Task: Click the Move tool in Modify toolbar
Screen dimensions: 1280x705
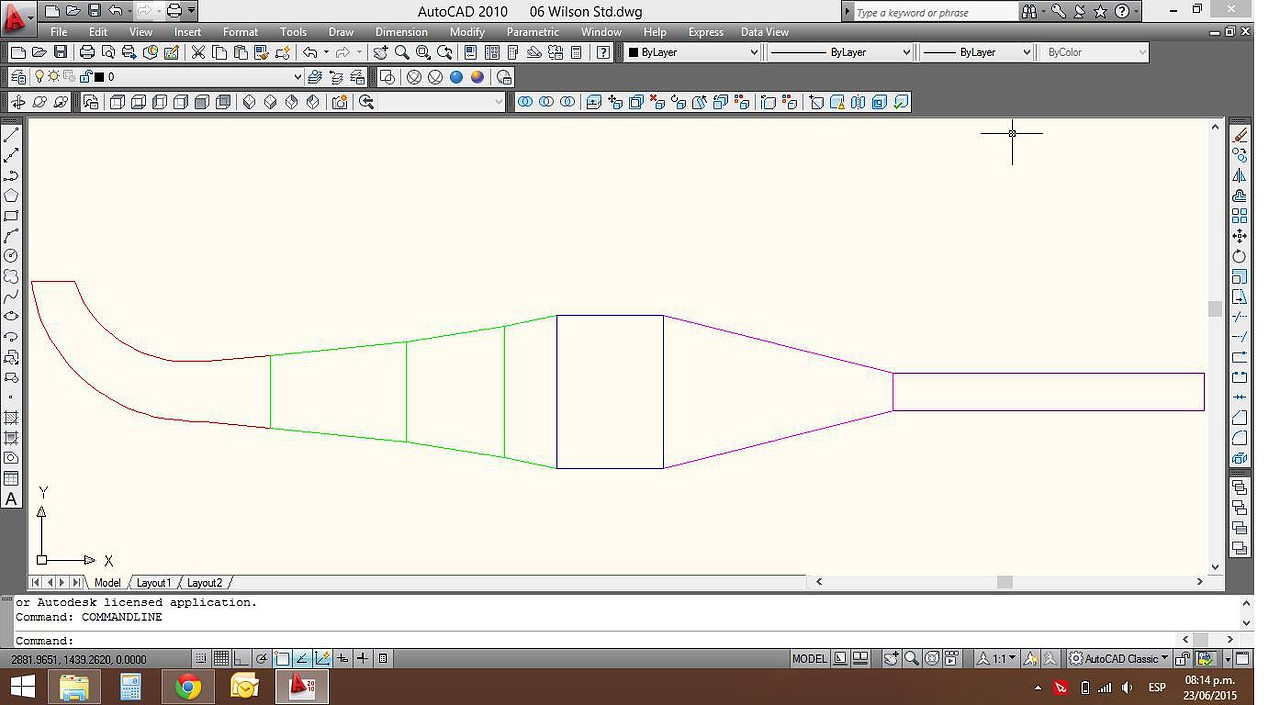Action: [1240, 236]
